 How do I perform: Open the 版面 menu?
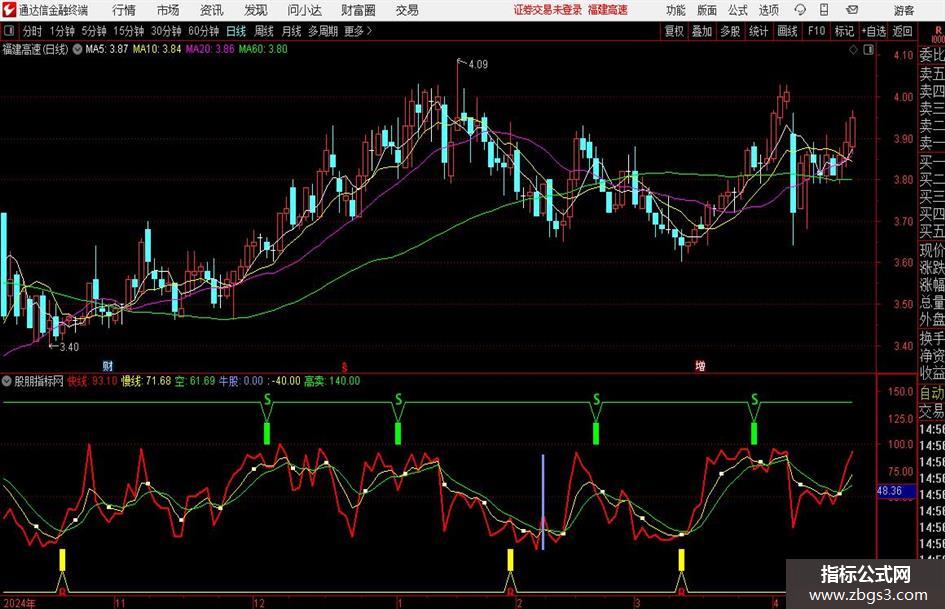coord(706,10)
